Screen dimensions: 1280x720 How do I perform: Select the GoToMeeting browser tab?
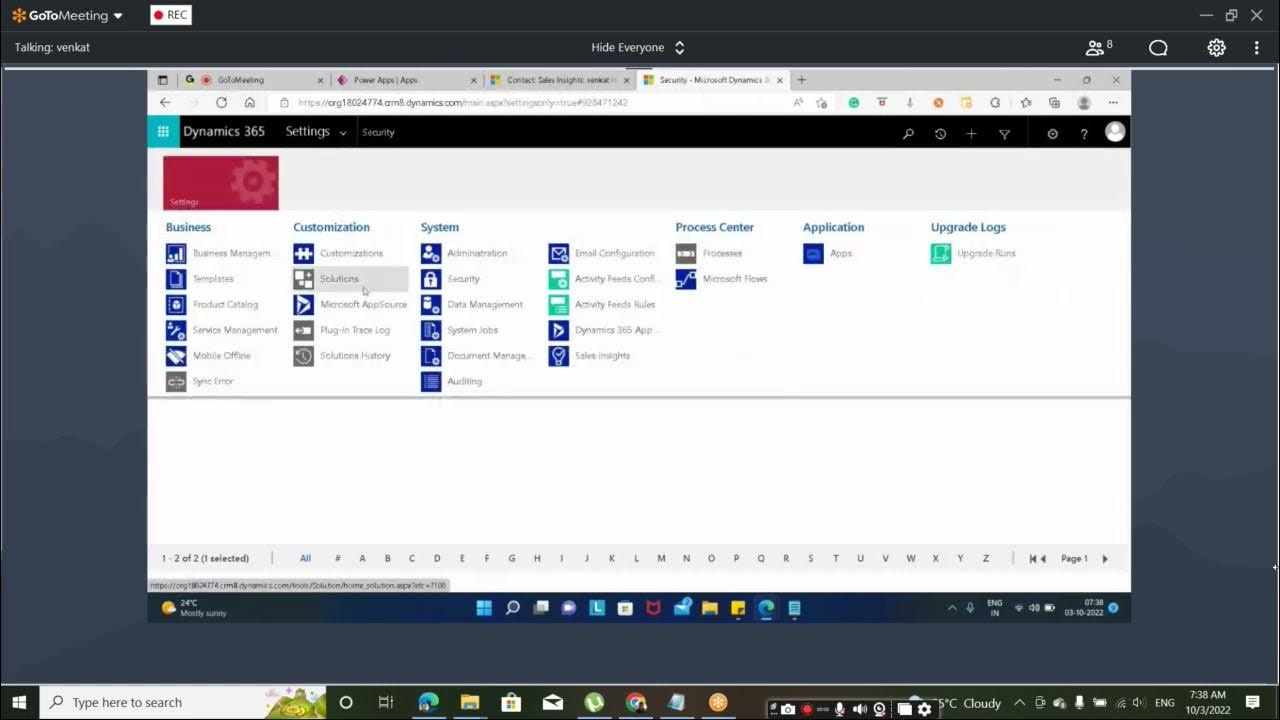[253, 80]
